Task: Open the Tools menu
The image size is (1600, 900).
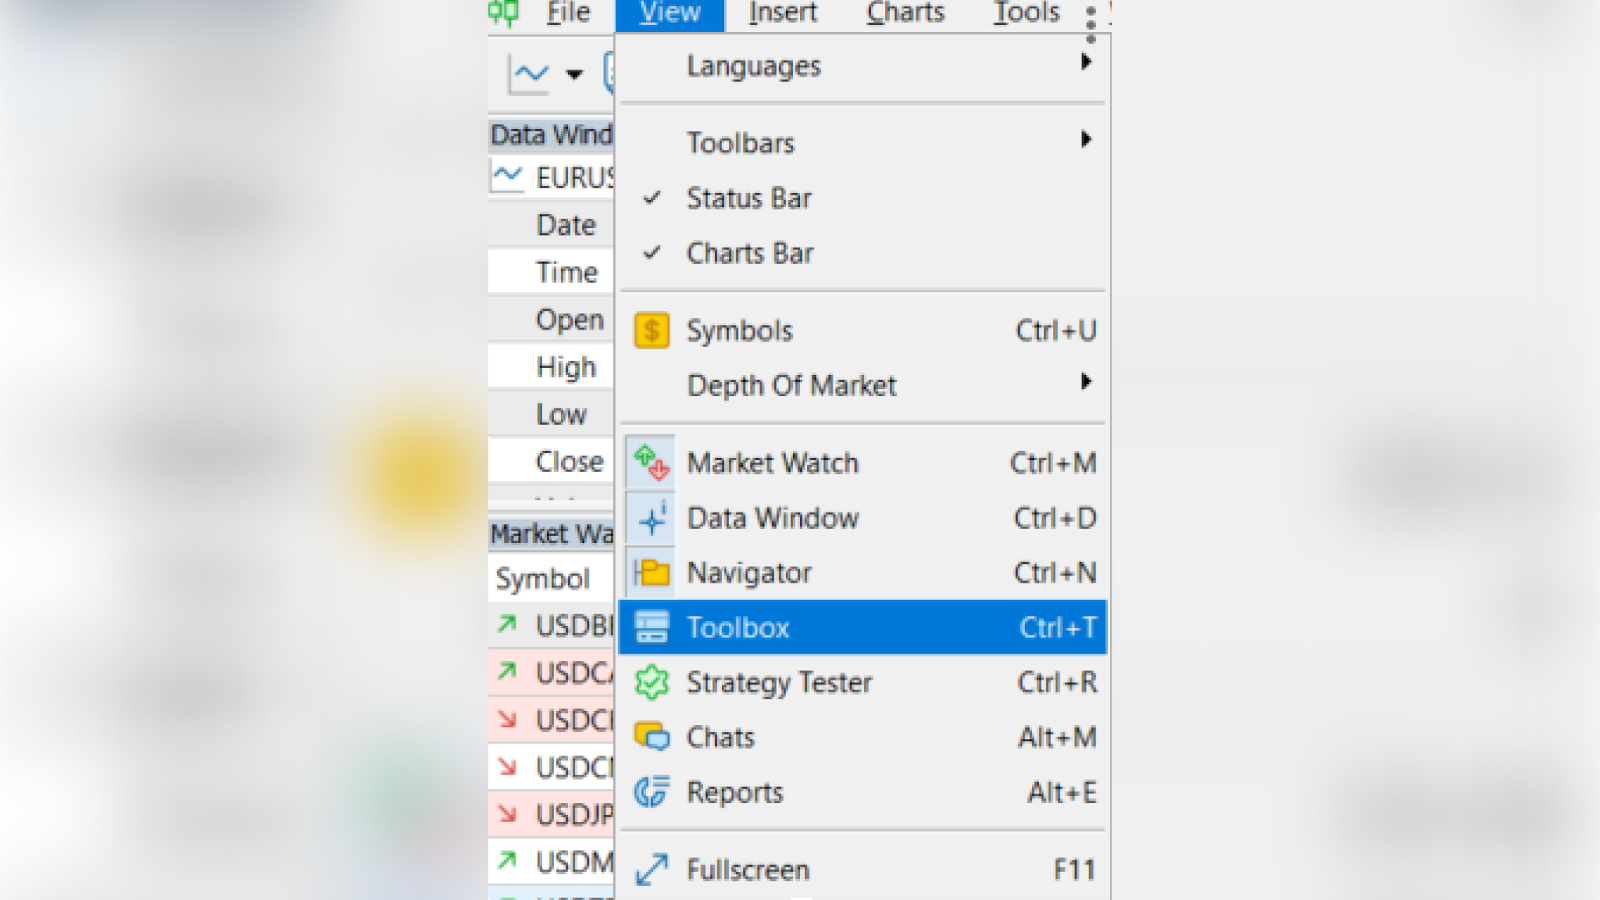Action: pos(1026,13)
